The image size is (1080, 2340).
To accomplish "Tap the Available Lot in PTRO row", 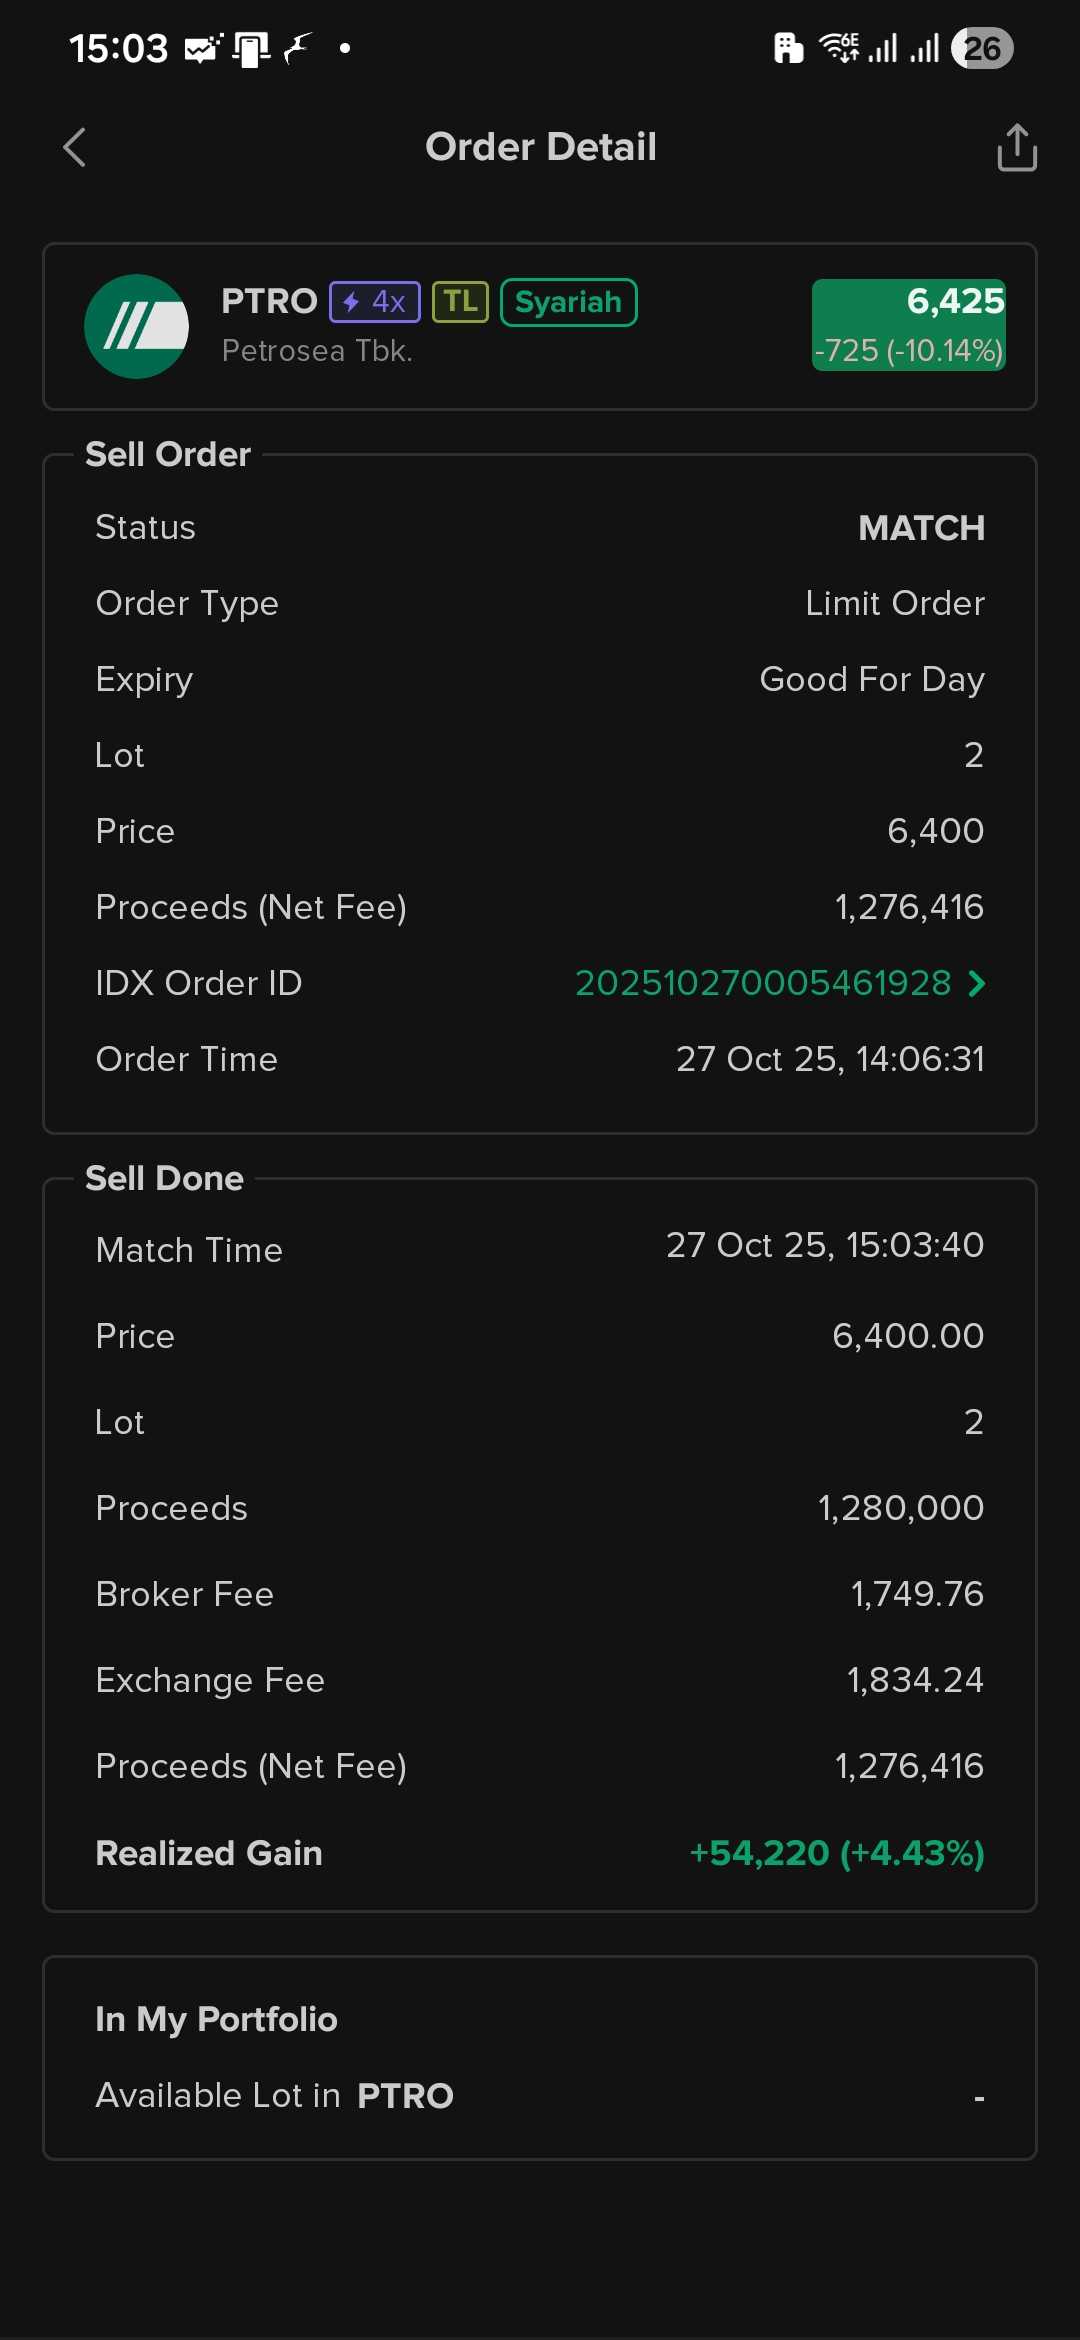I will (540, 2096).
